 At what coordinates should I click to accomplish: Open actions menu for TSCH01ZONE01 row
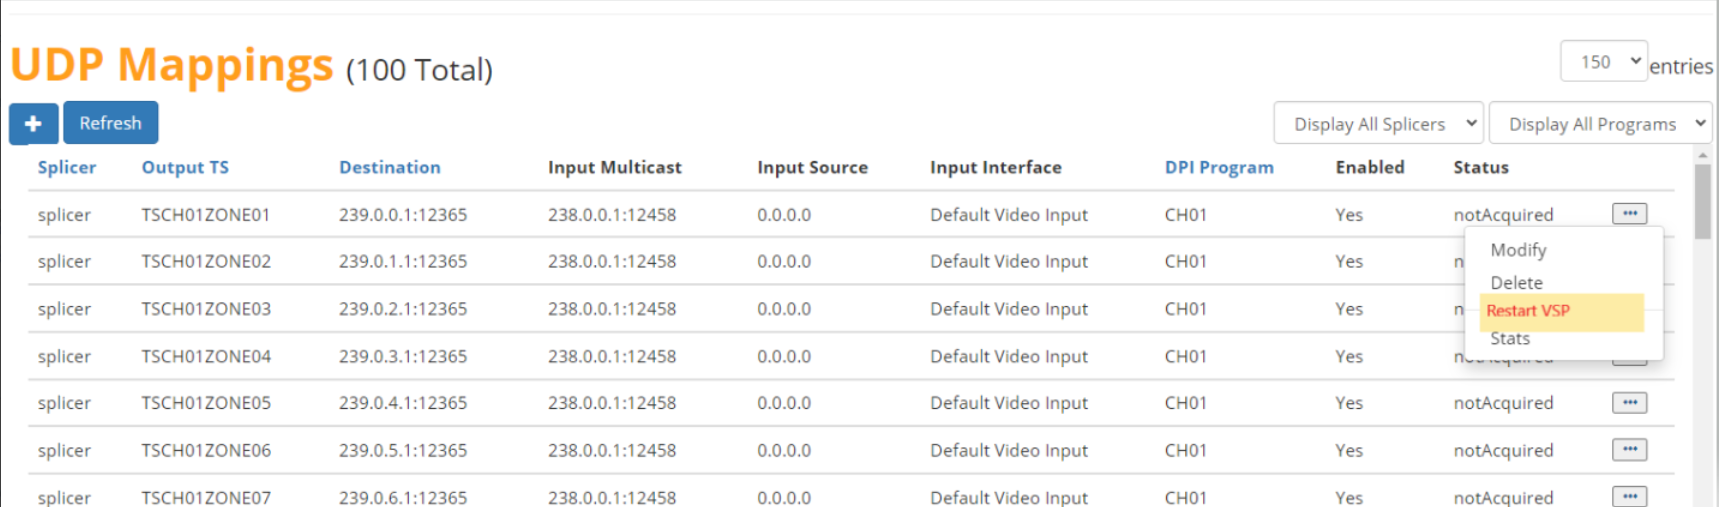[x=1629, y=213]
